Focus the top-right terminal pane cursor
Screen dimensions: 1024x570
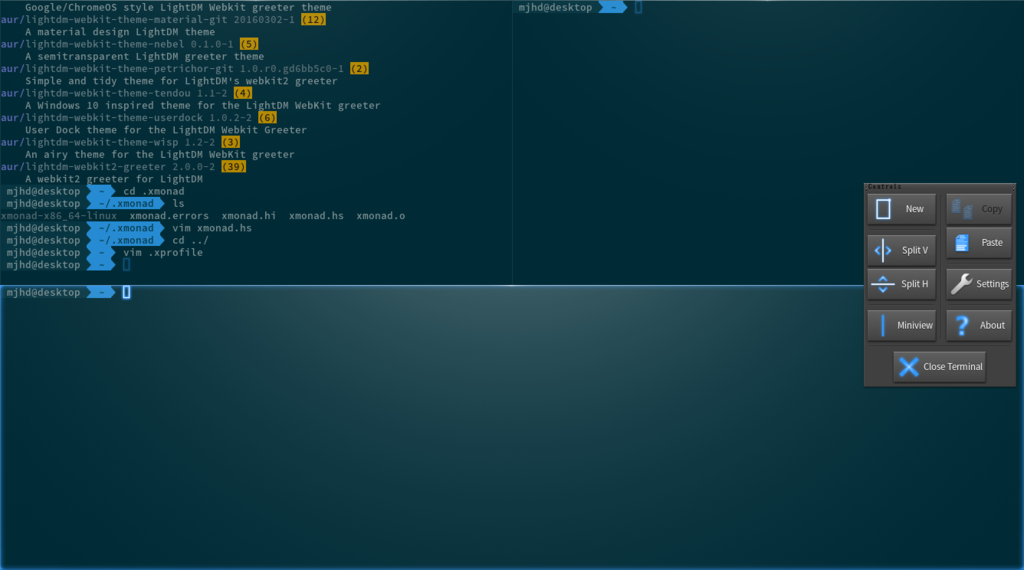coord(638,8)
